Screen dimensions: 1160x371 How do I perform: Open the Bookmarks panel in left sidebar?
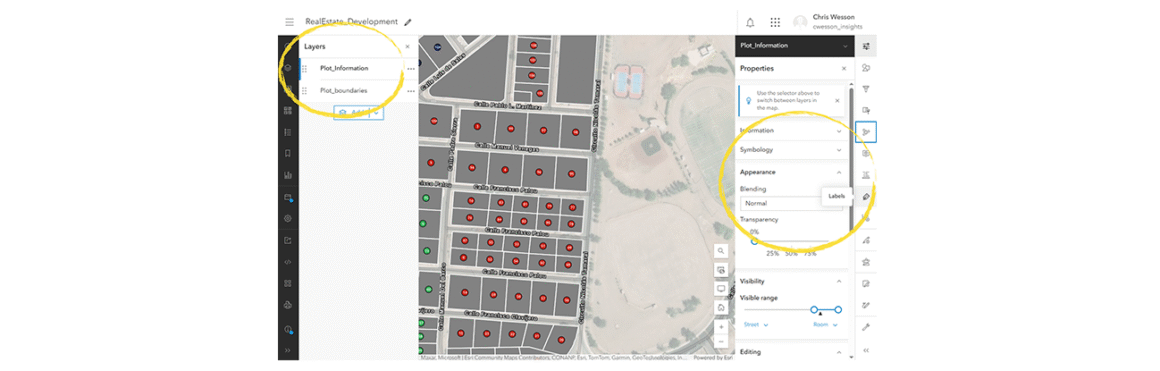[288, 153]
